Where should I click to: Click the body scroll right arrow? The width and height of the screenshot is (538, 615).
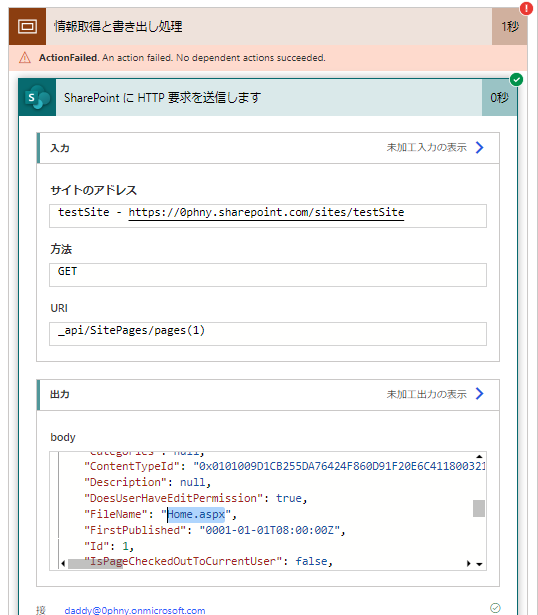click(469, 564)
